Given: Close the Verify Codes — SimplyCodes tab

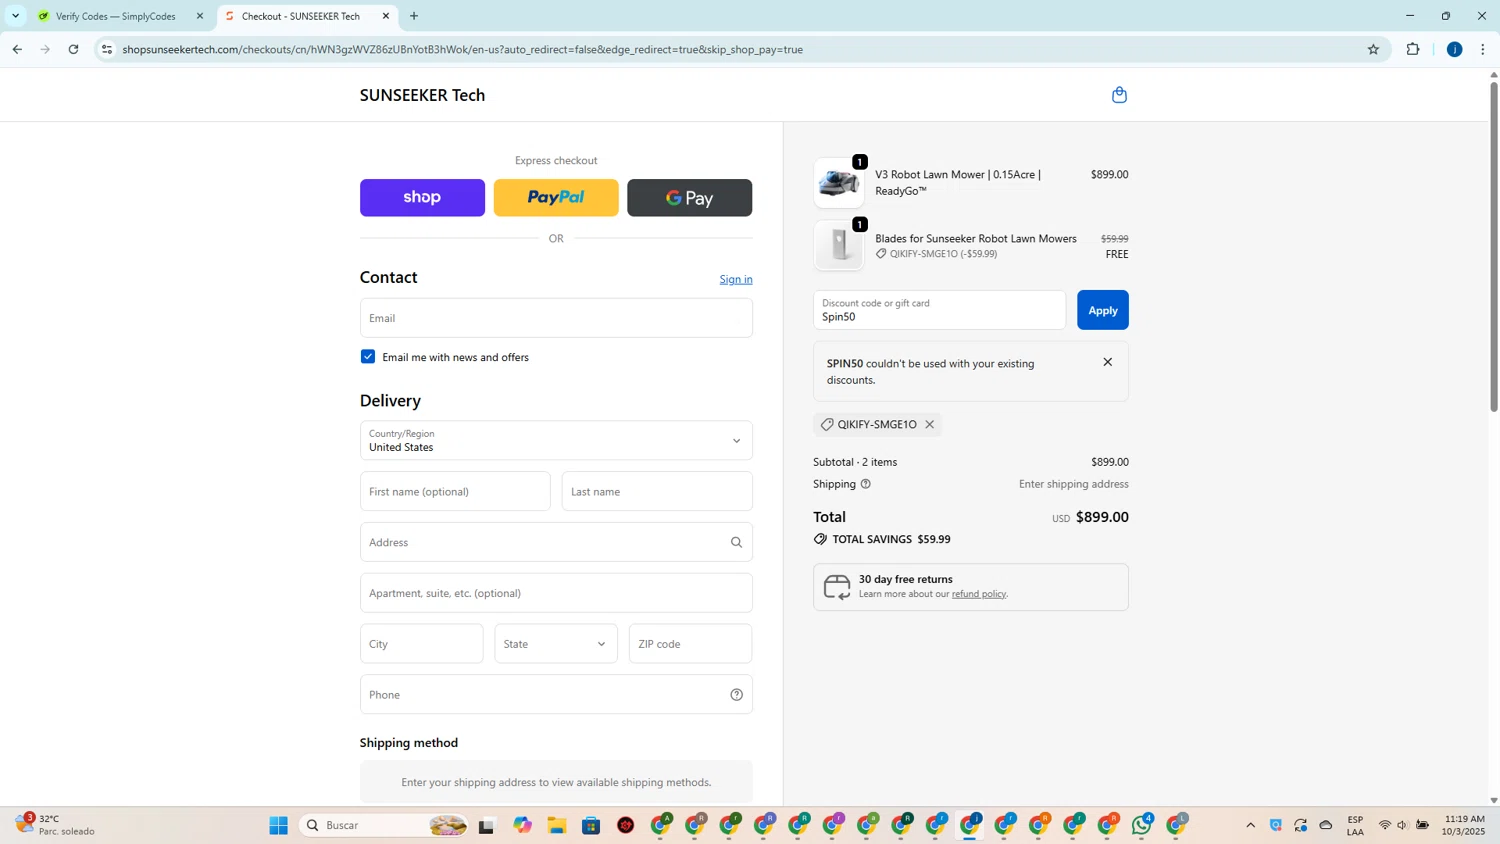Looking at the screenshot, I should tap(200, 16).
